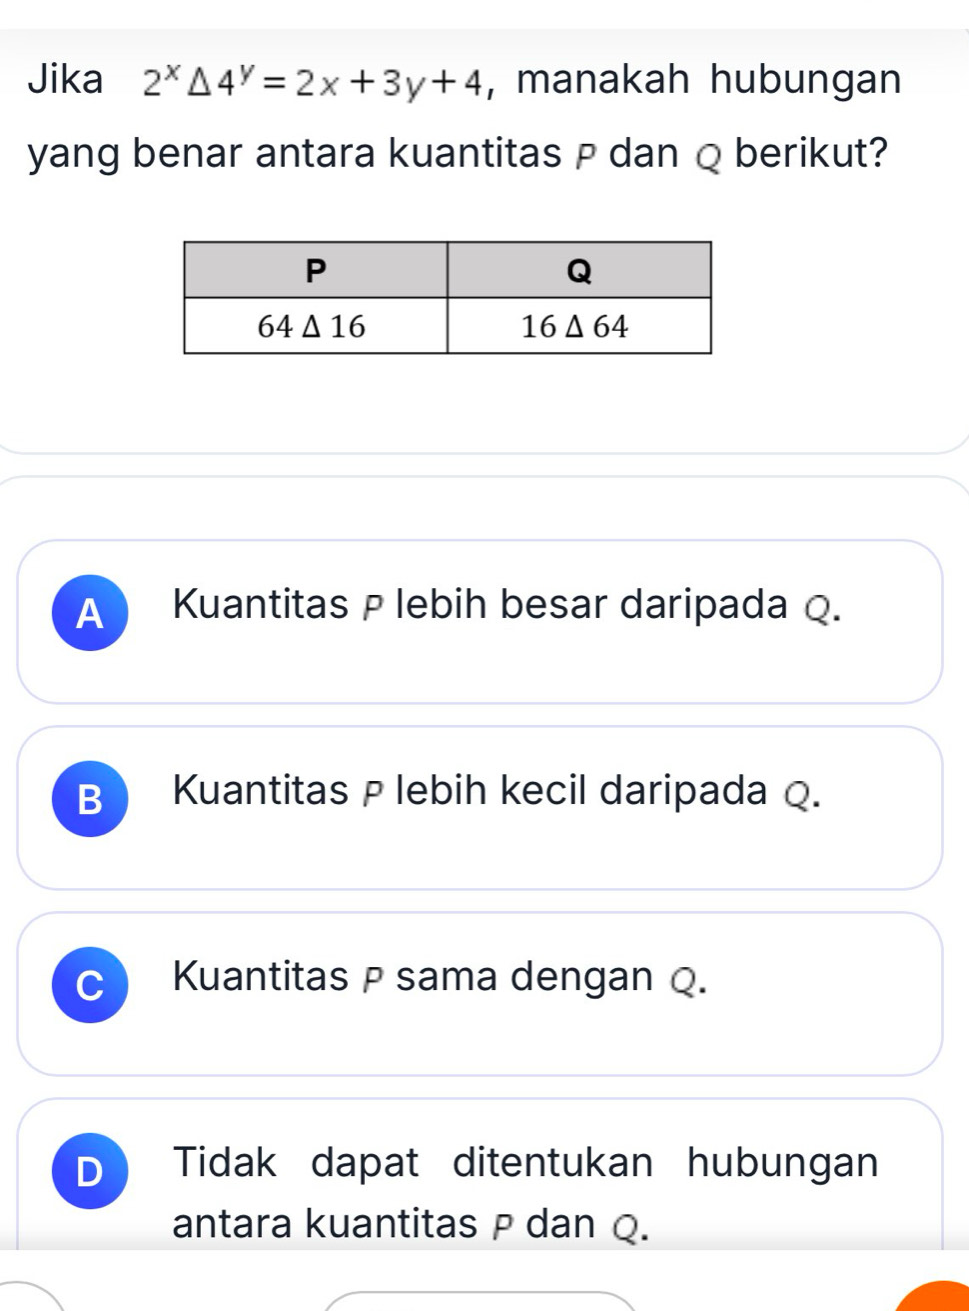Select the blue C option badge

[x=90, y=986]
